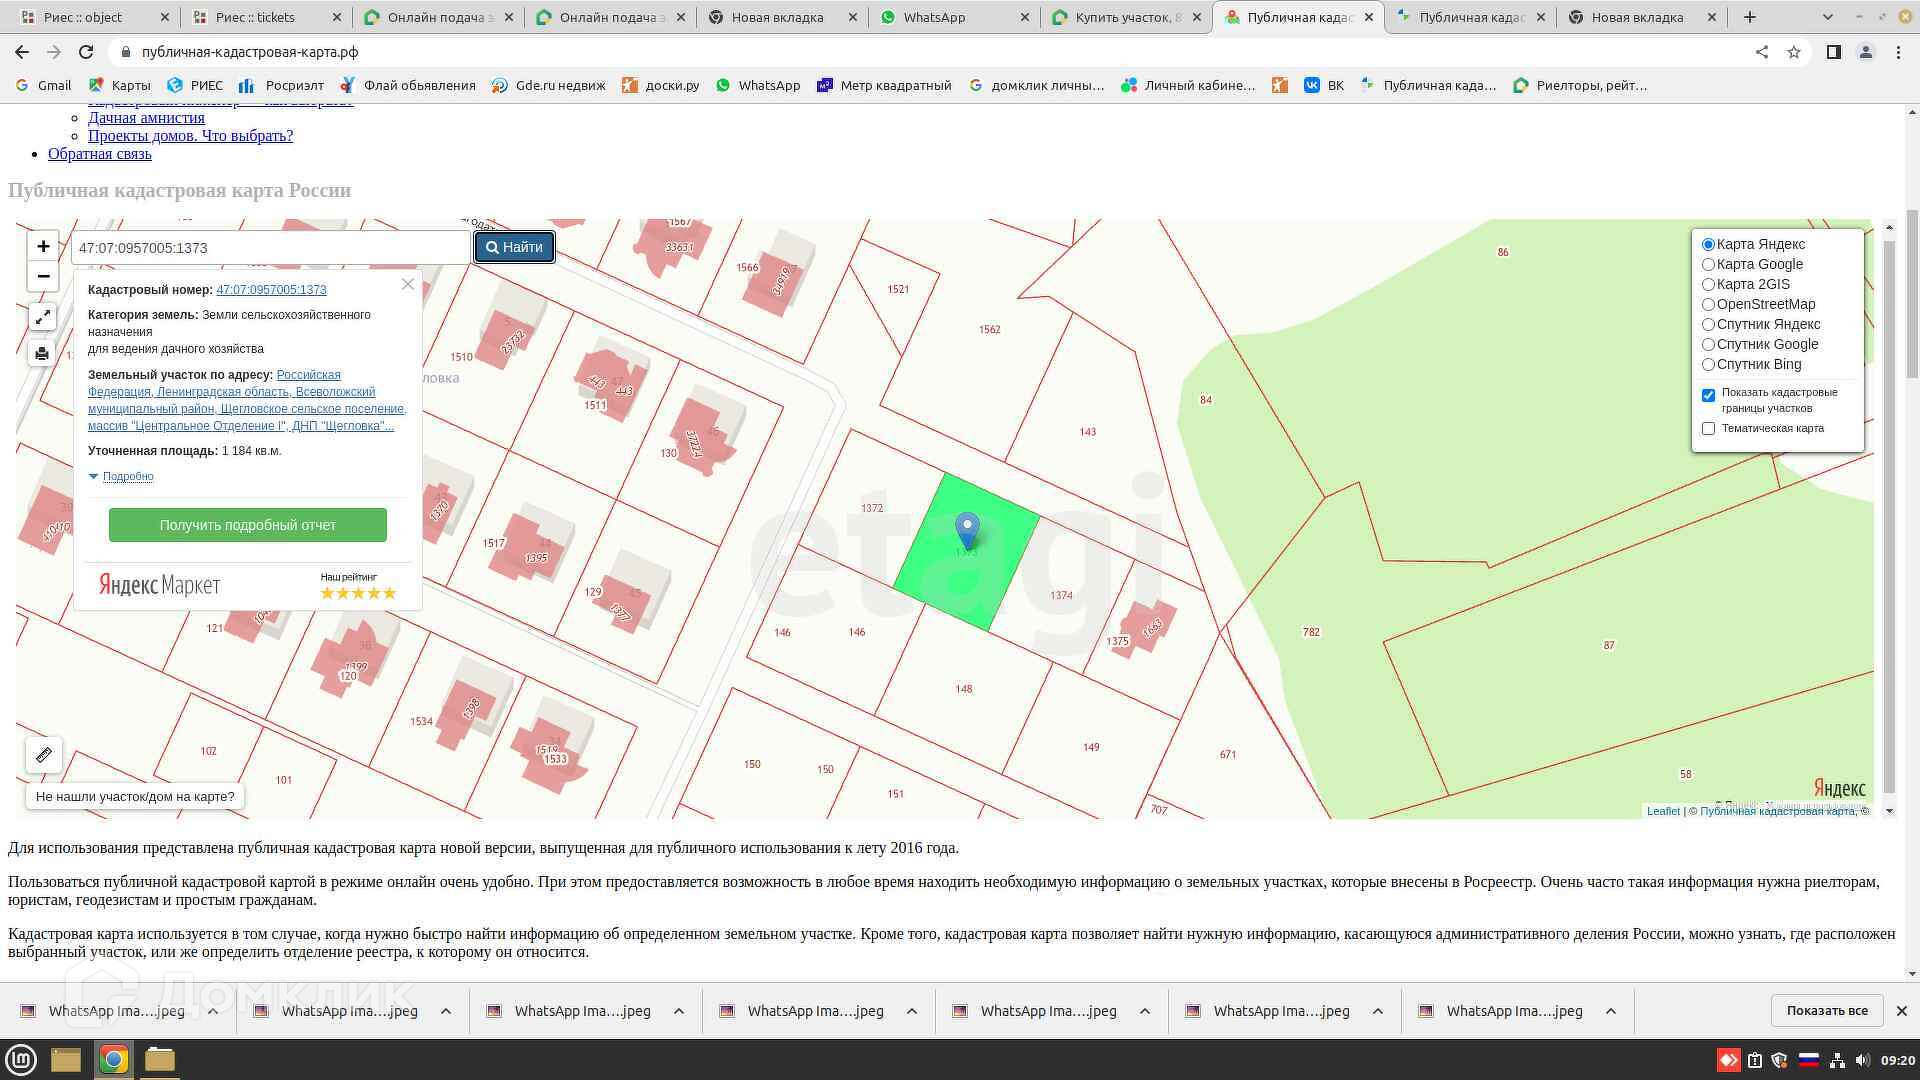The image size is (1920, 1080).
Task: Select OpenStreetMap base layer
Action: pyautogui.click(x=1708, y=304)
